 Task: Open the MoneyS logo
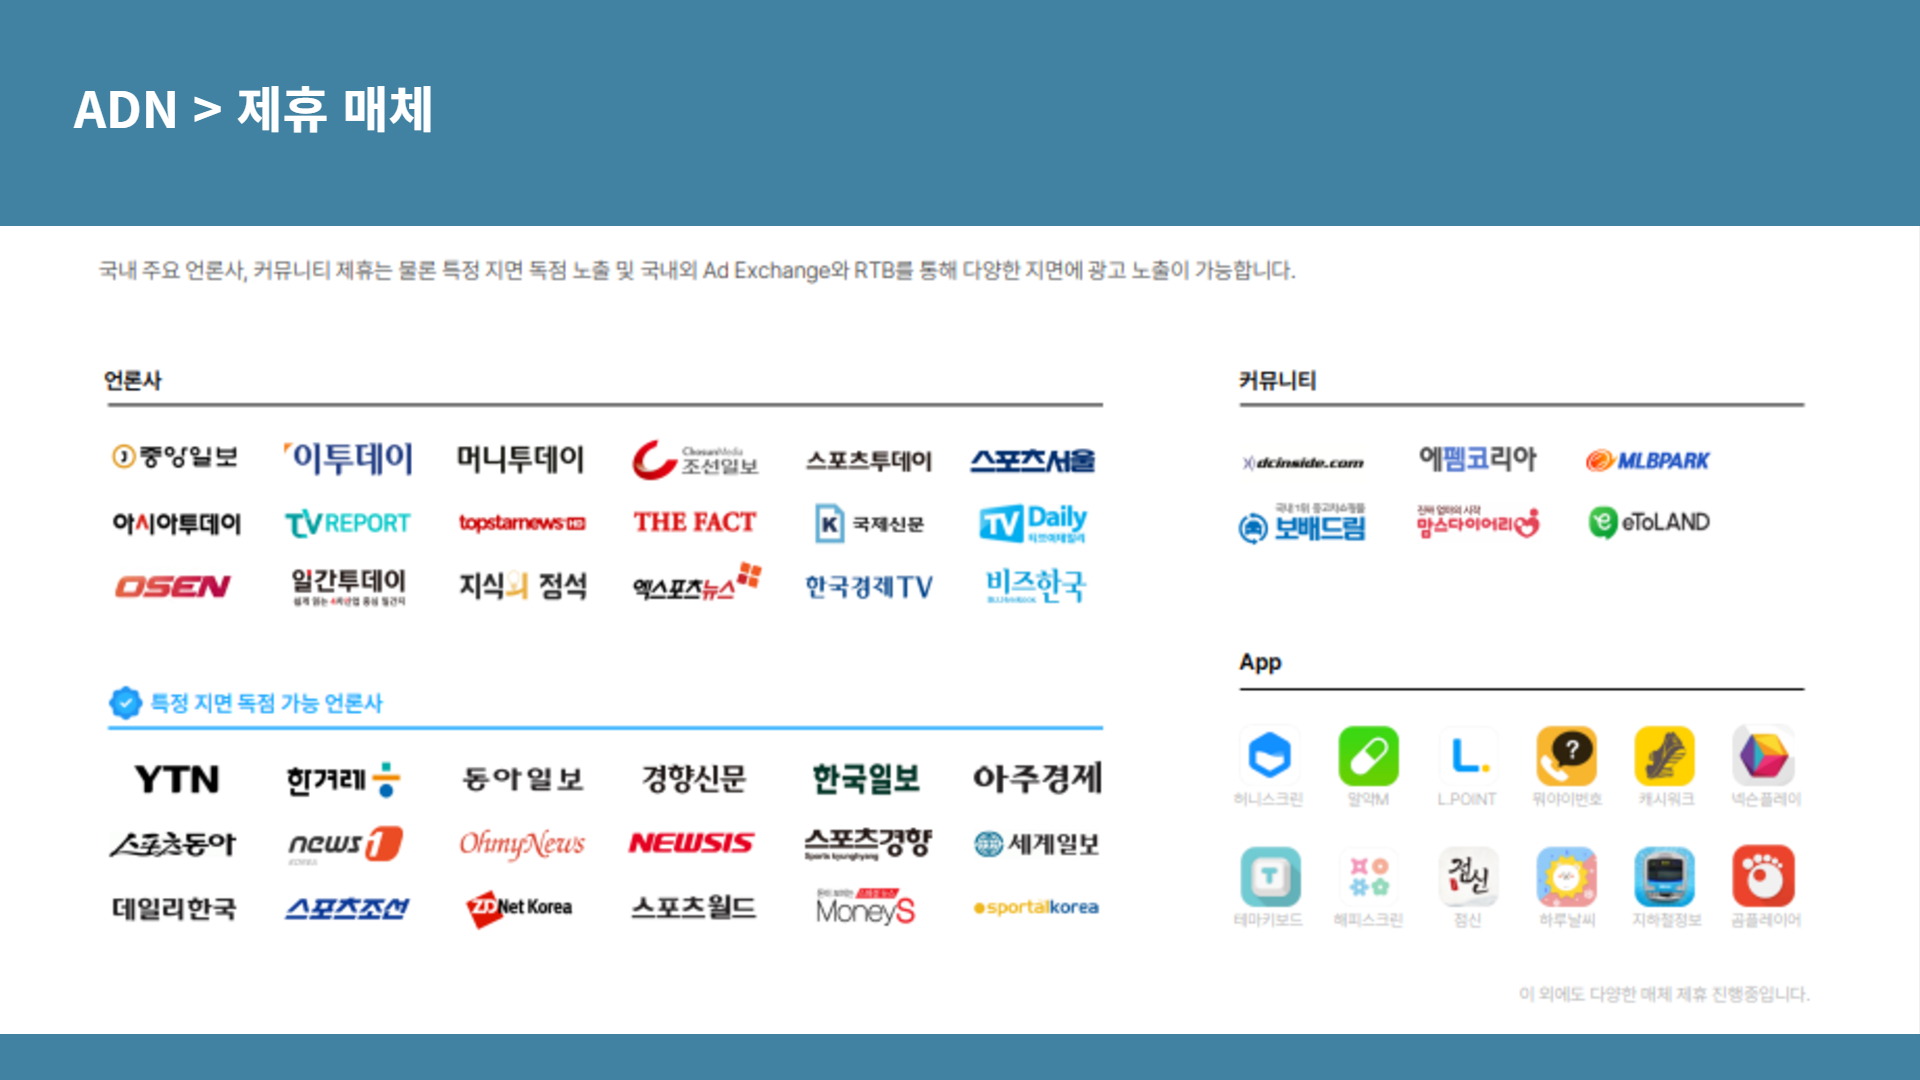(865, 907)
